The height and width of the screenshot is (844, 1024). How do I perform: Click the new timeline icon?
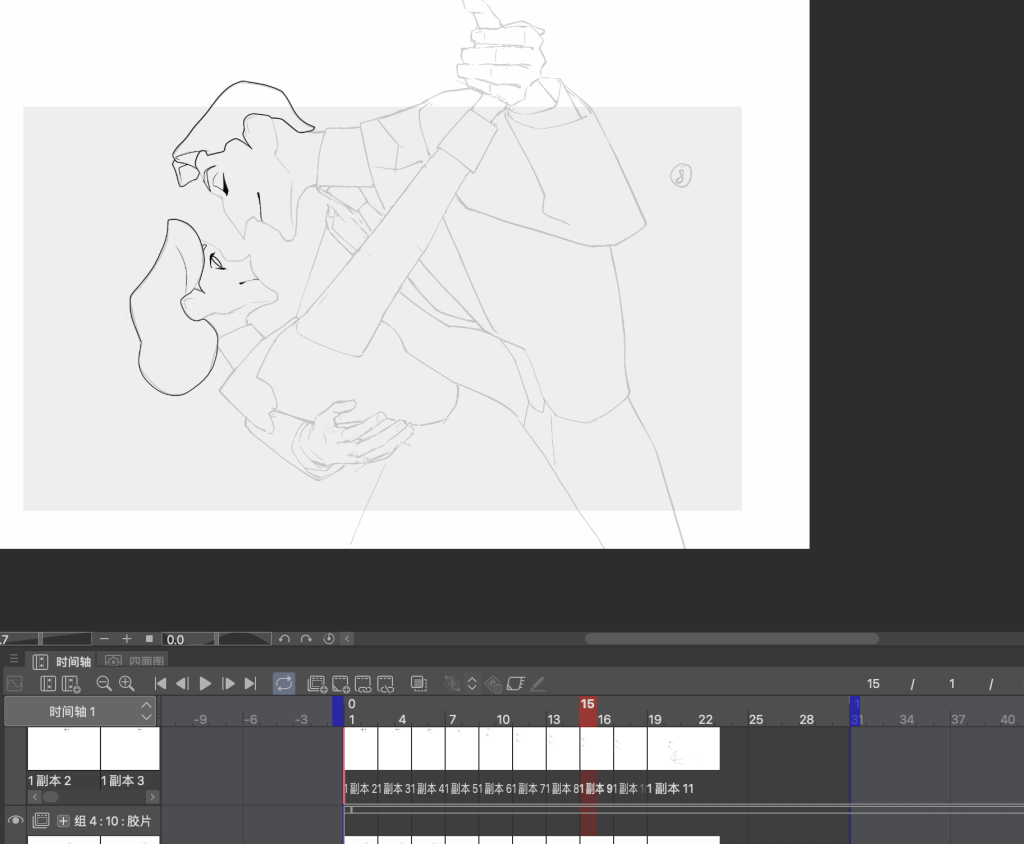coord(48,684)
